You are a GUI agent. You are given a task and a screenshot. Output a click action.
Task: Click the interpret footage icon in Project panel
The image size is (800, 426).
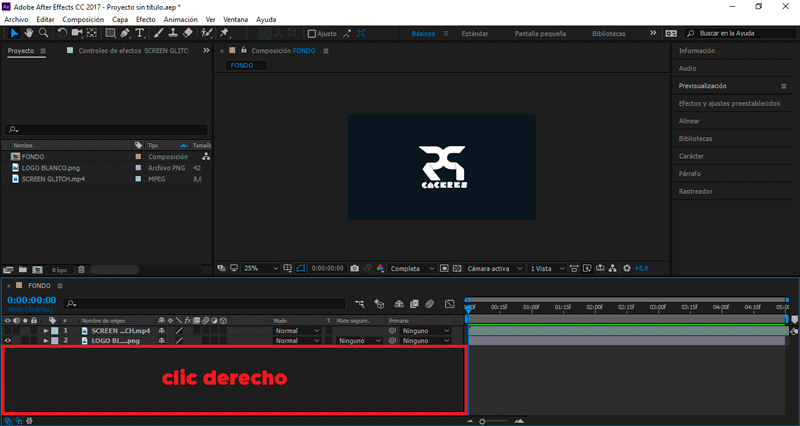(x=8, y=269)
